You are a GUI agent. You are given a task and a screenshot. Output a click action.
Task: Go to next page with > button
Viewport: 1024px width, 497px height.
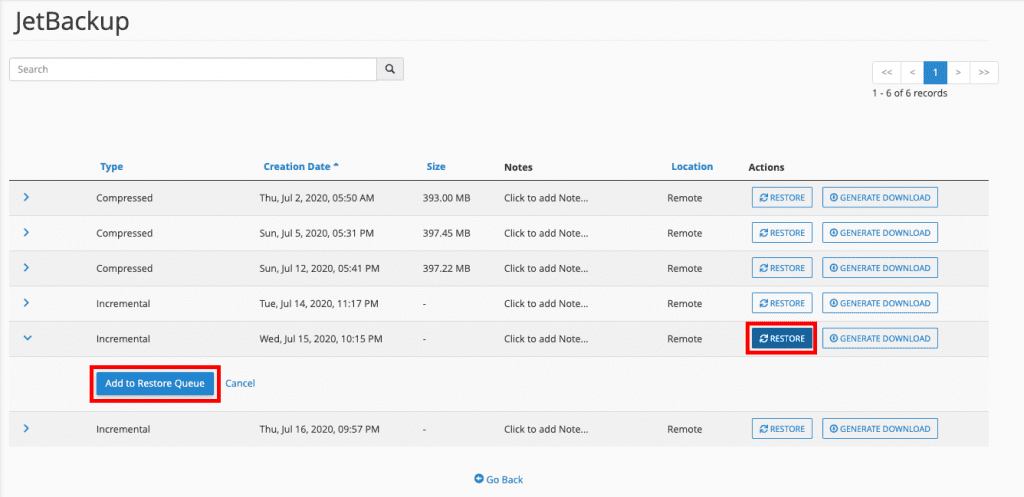coord(958,72)
